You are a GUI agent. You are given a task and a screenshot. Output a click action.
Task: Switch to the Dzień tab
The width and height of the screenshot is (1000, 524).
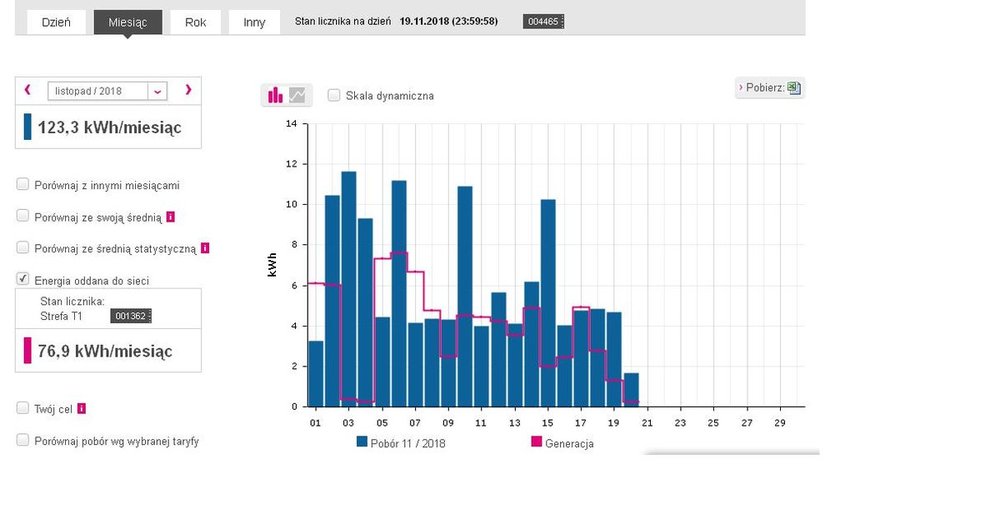coord(55,22)
